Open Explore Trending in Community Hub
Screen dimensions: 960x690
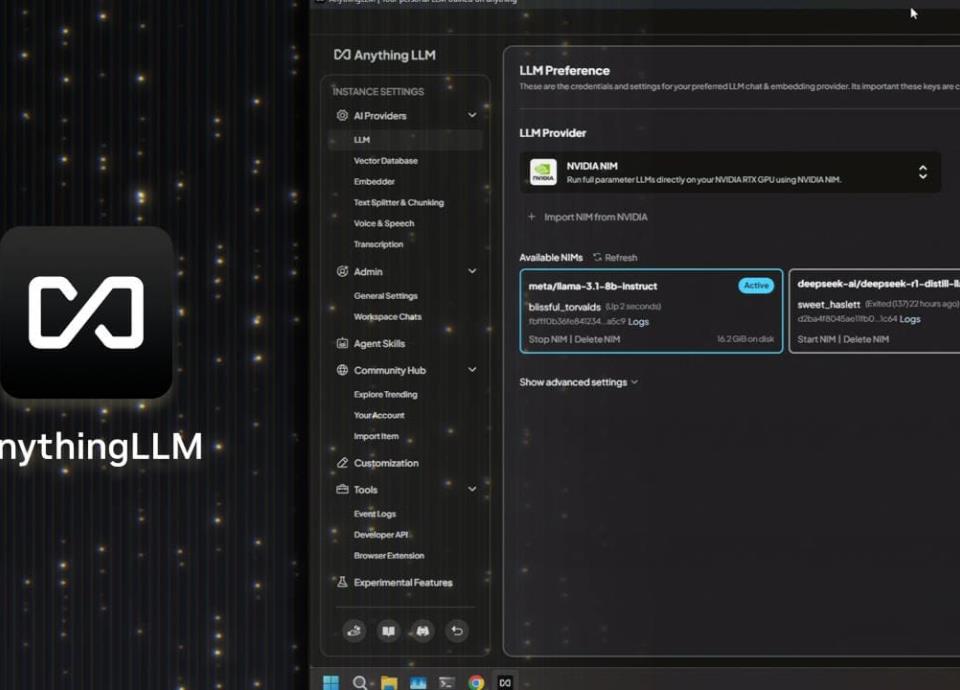coord(386,394)
